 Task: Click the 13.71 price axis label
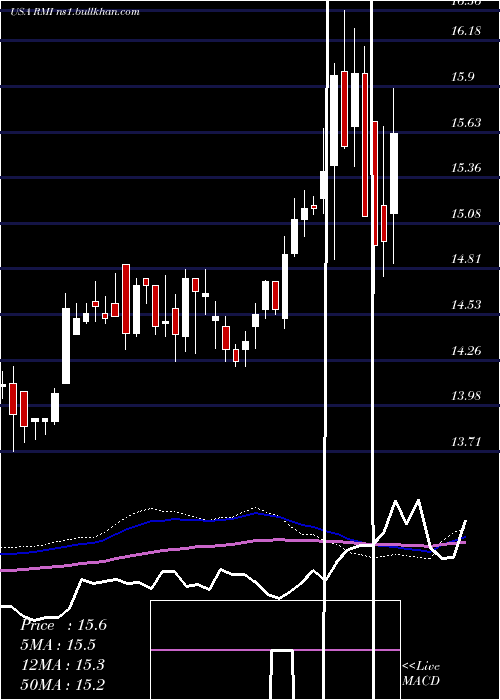466,442
